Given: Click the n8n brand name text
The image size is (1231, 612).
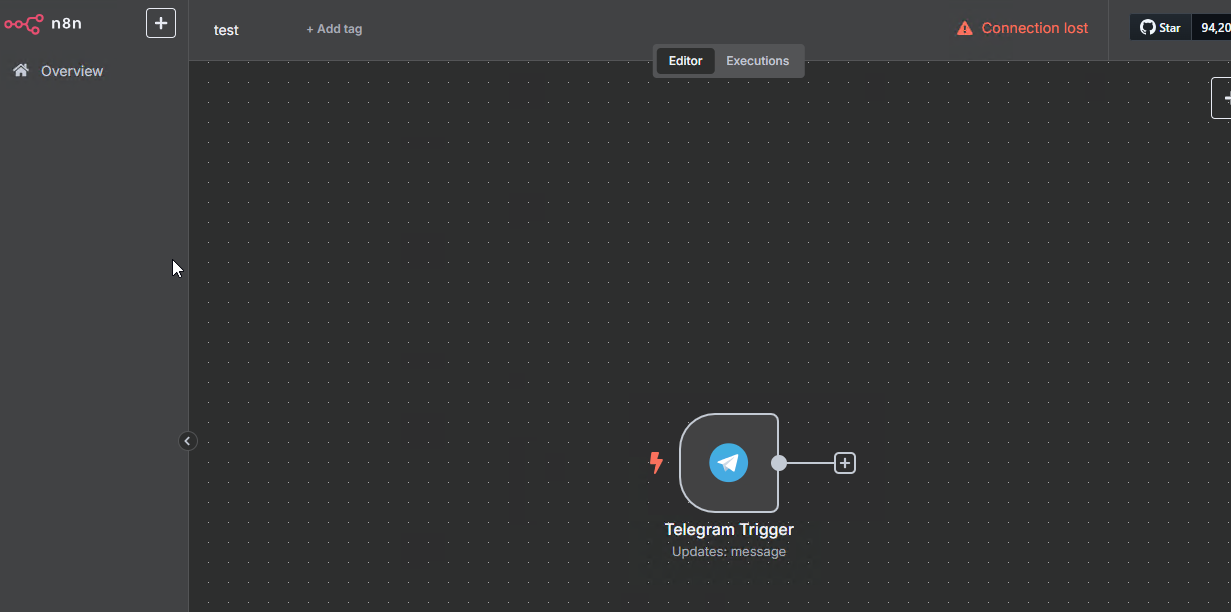Looking at the screenshot, I should pos(66,24).
